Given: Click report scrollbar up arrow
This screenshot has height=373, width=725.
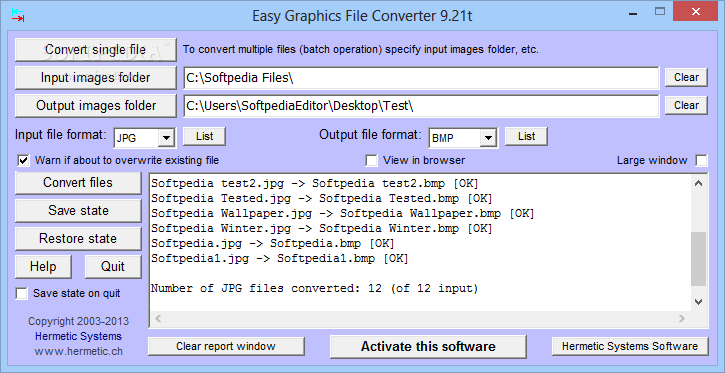Looking at the screenshot, I should (x=699, y=183).
